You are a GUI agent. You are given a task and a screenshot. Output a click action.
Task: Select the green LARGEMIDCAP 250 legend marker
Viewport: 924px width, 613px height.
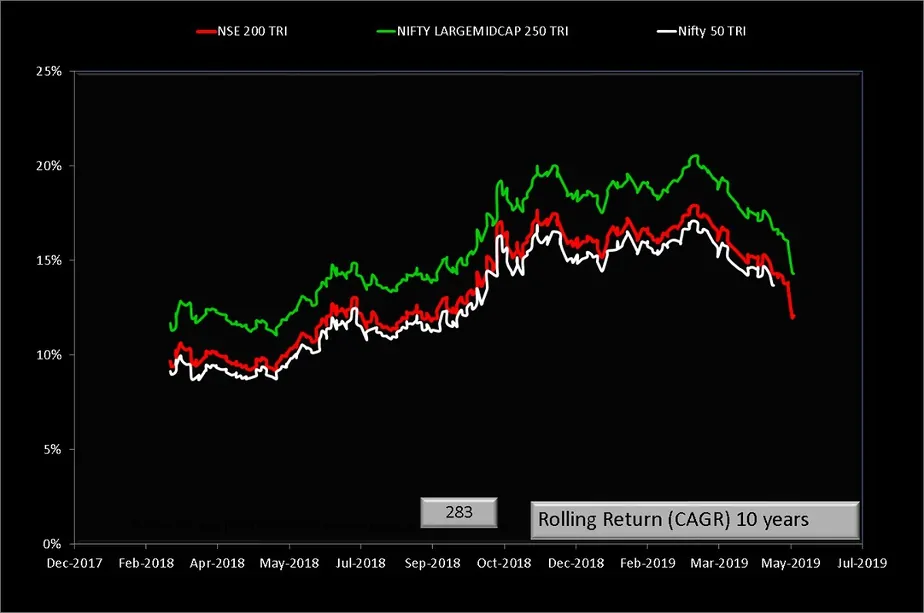pos(386,32)
